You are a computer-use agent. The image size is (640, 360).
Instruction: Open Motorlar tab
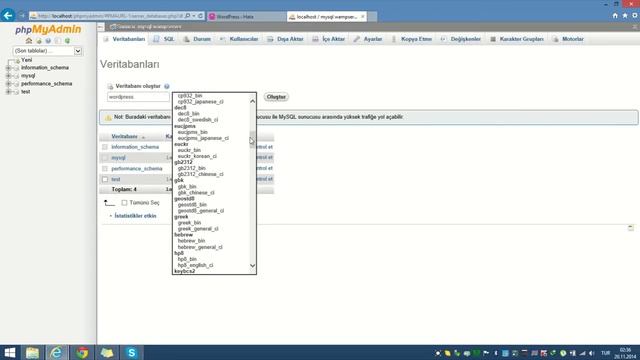point(568,39)
